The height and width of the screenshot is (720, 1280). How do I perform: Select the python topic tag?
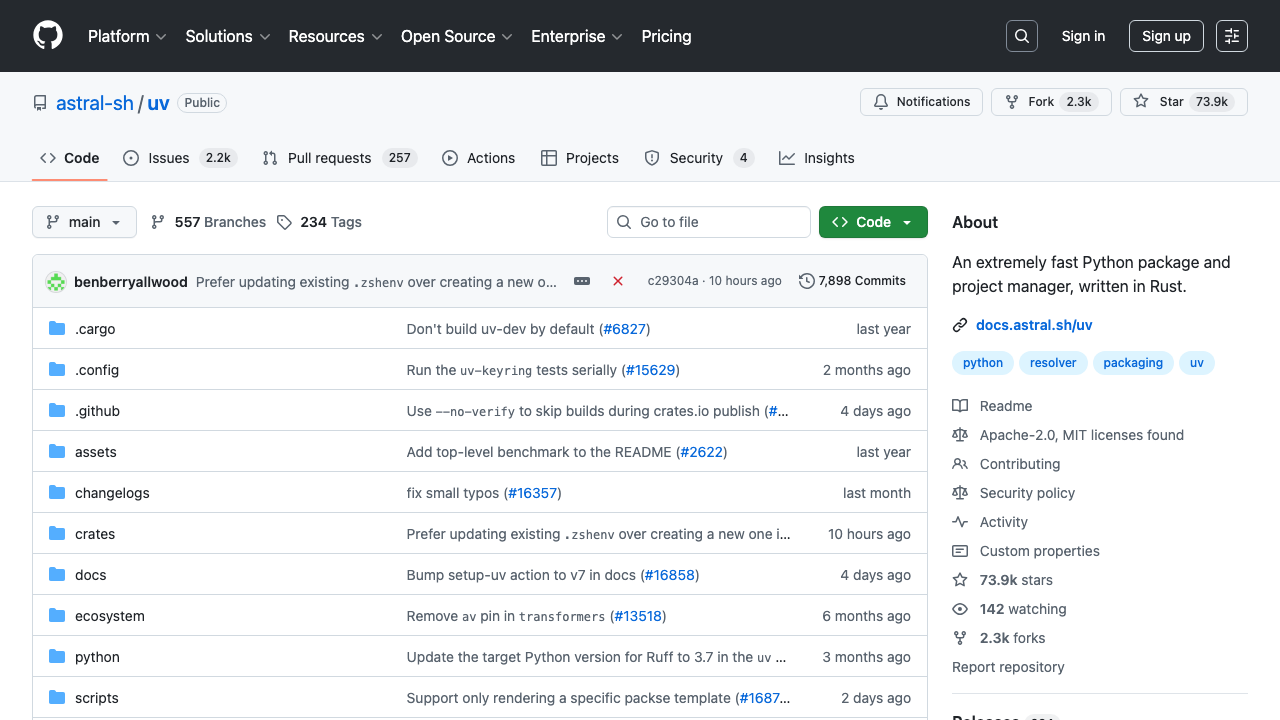click(x=982, y=363)
